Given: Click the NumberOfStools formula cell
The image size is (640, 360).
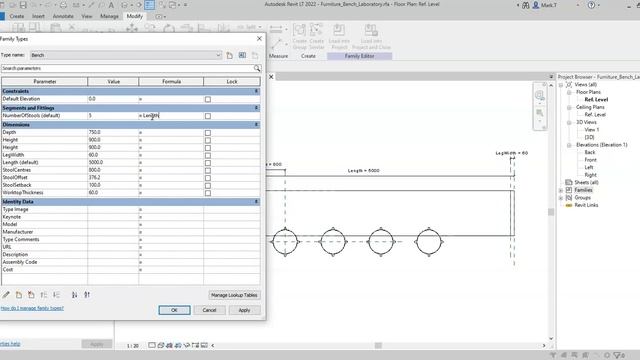Looking at the screenshot, I should point(171,116).
